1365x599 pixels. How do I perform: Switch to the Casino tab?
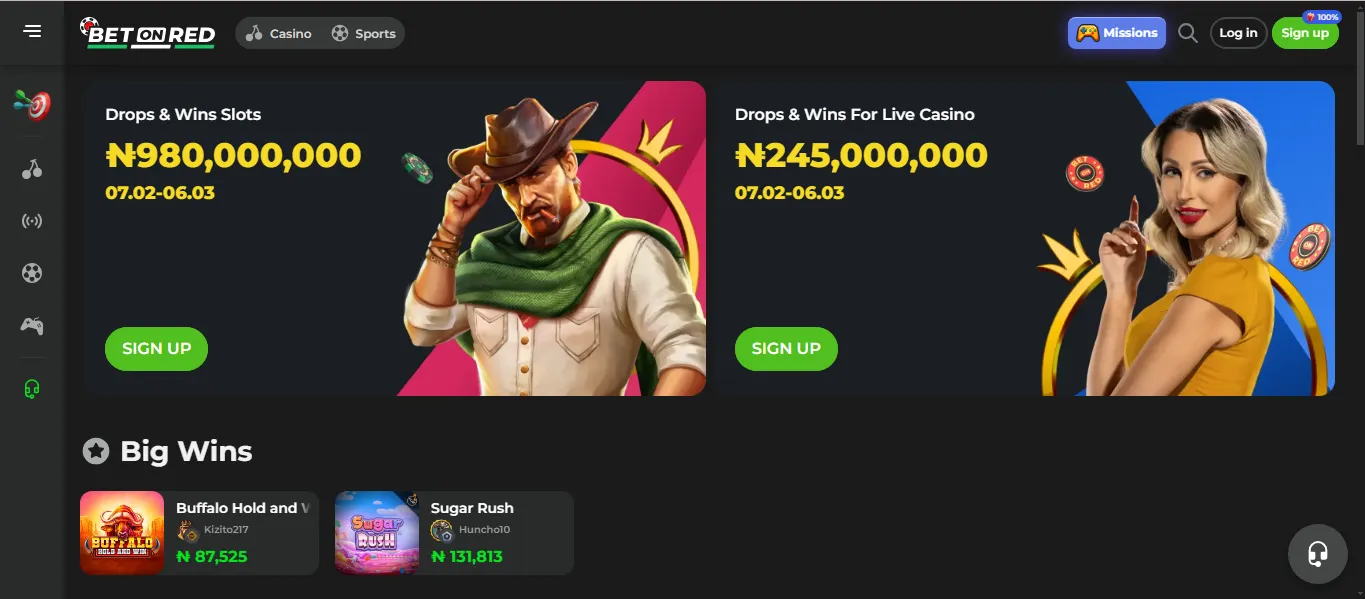click(278, 32)
